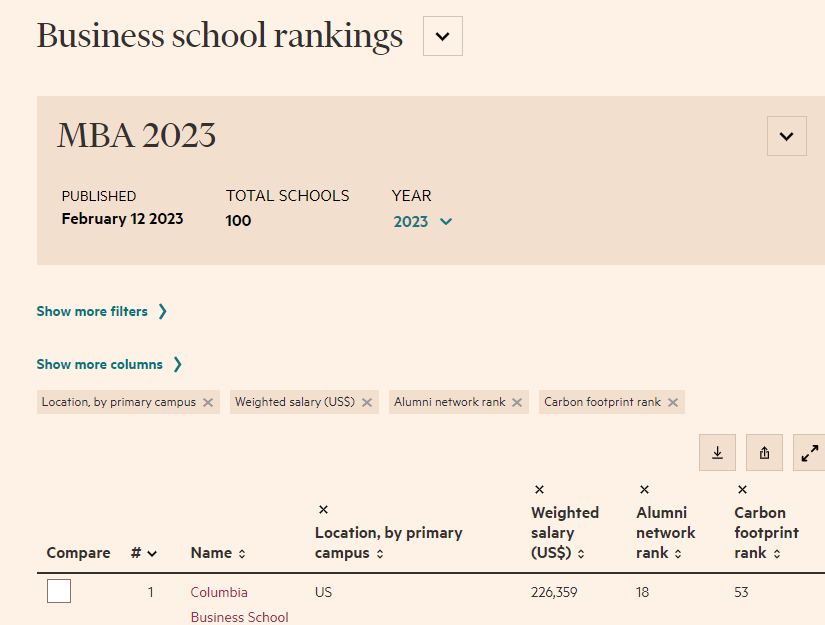Open the expand fullscreen view icon

[809, 452]
